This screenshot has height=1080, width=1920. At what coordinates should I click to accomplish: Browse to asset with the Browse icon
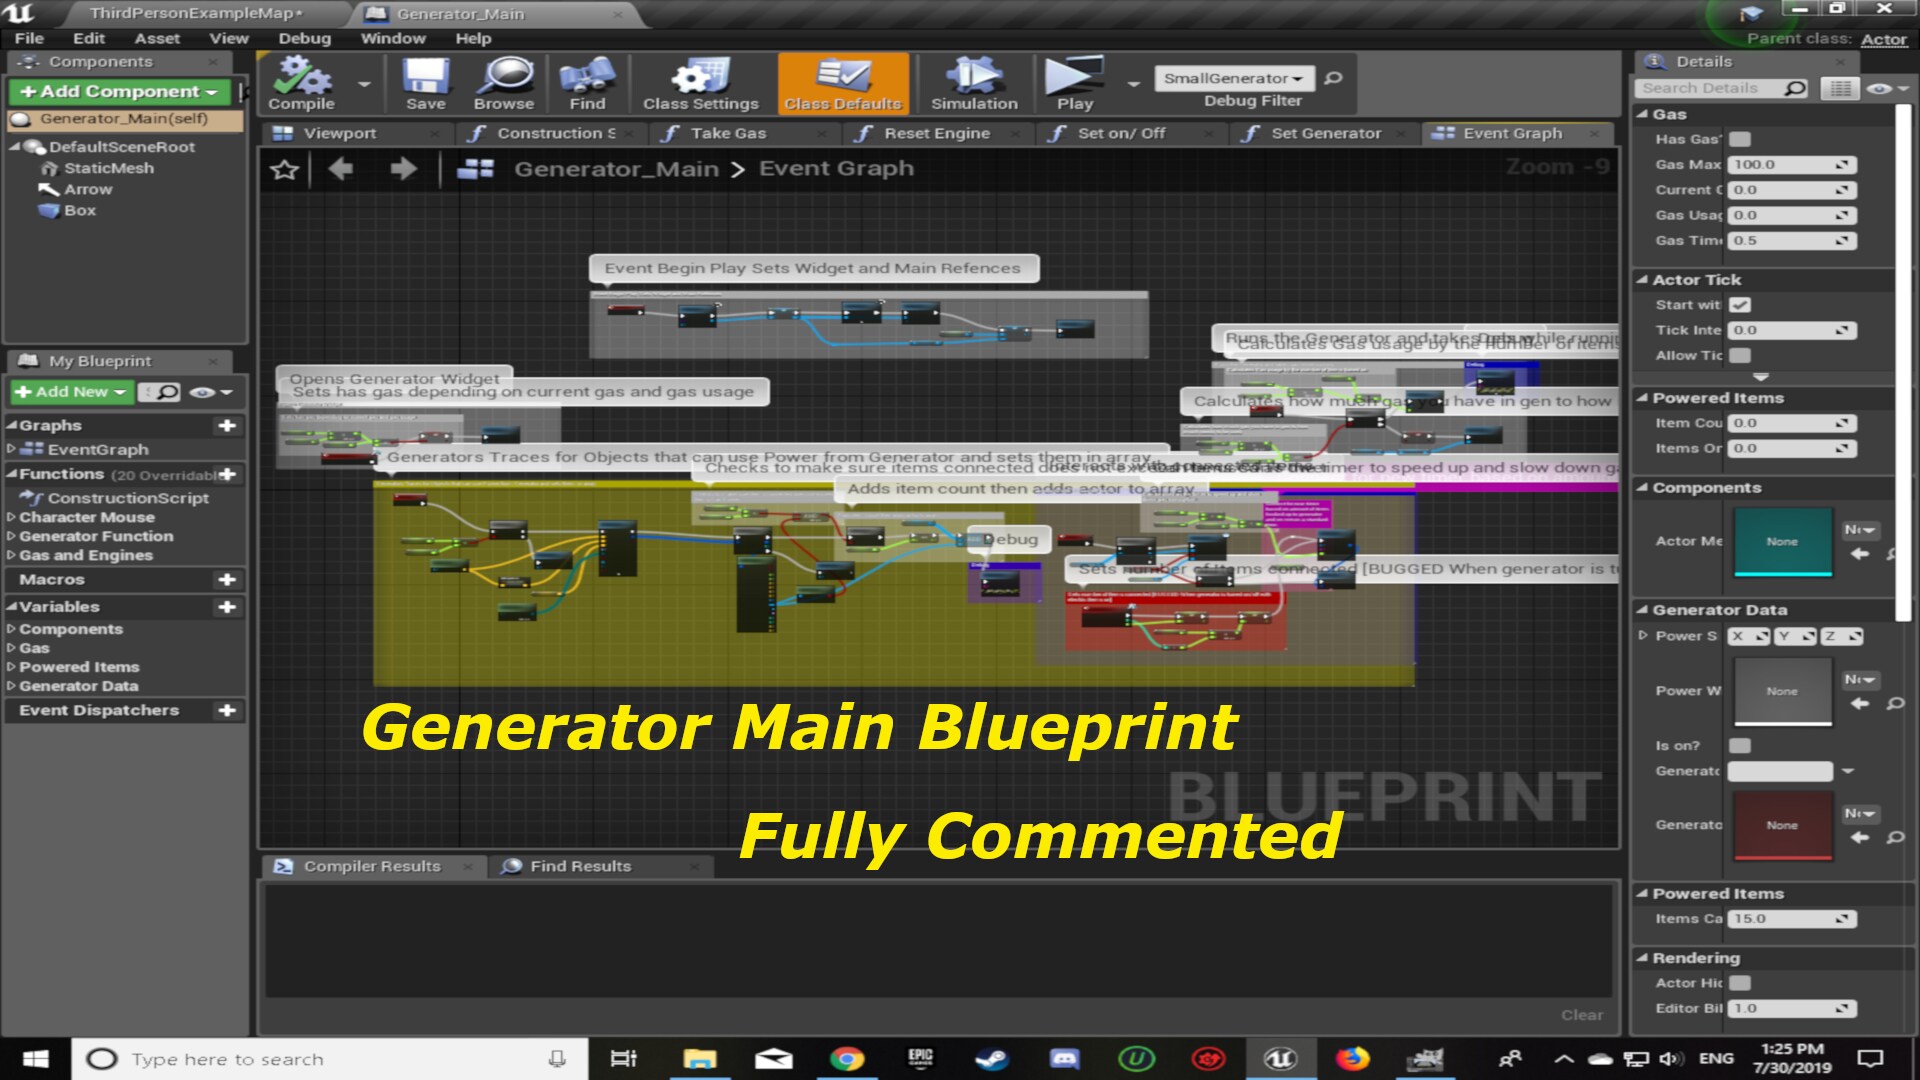506,82
